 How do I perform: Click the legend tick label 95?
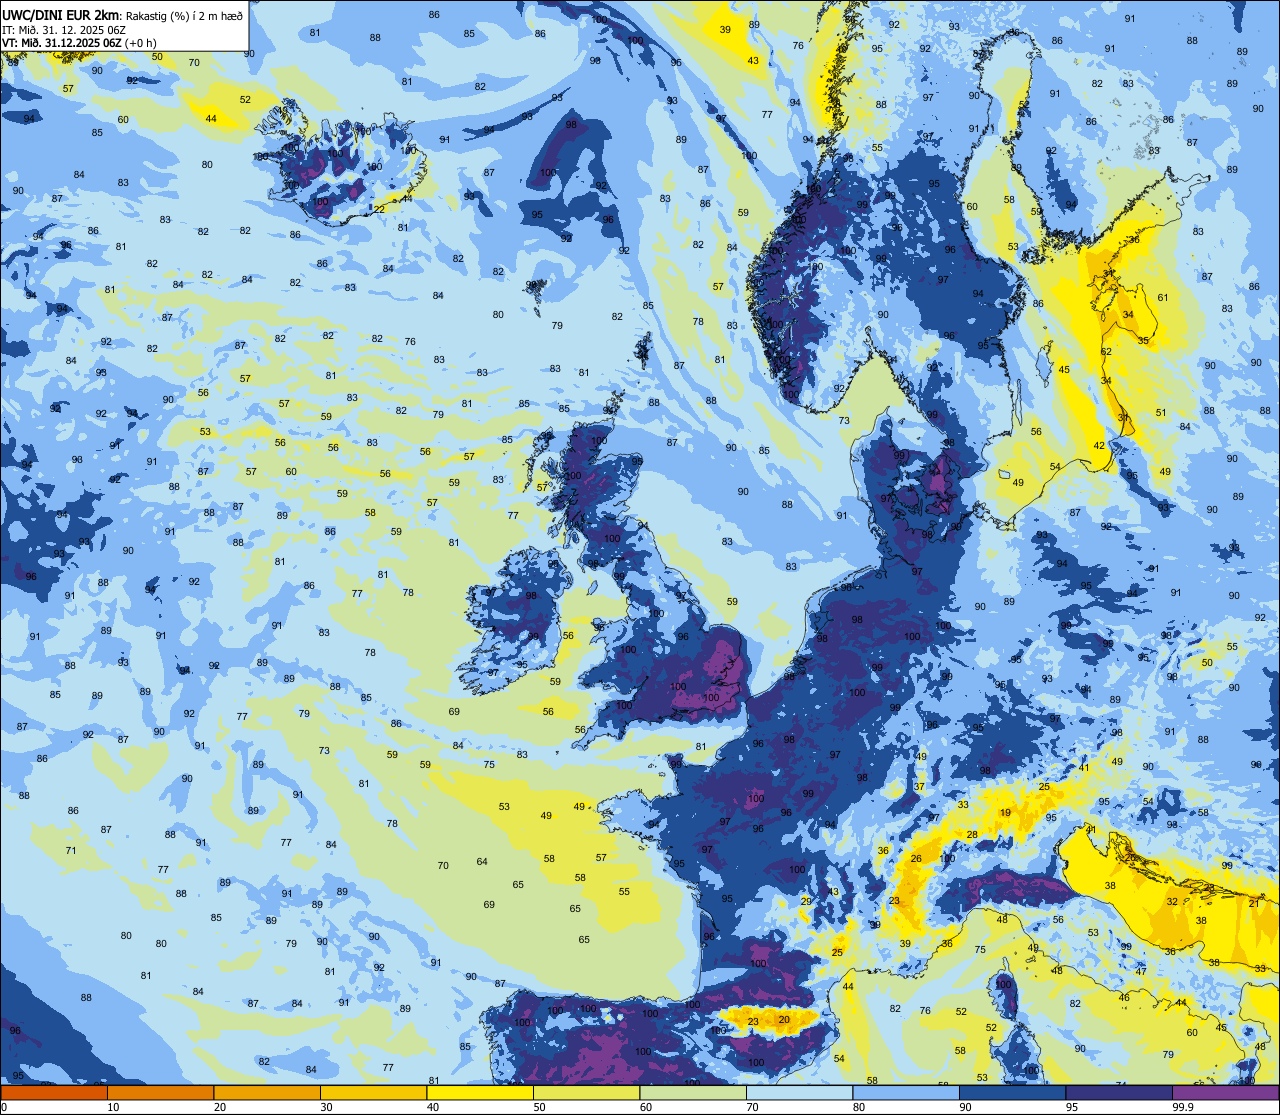tap(1072, 1107)
